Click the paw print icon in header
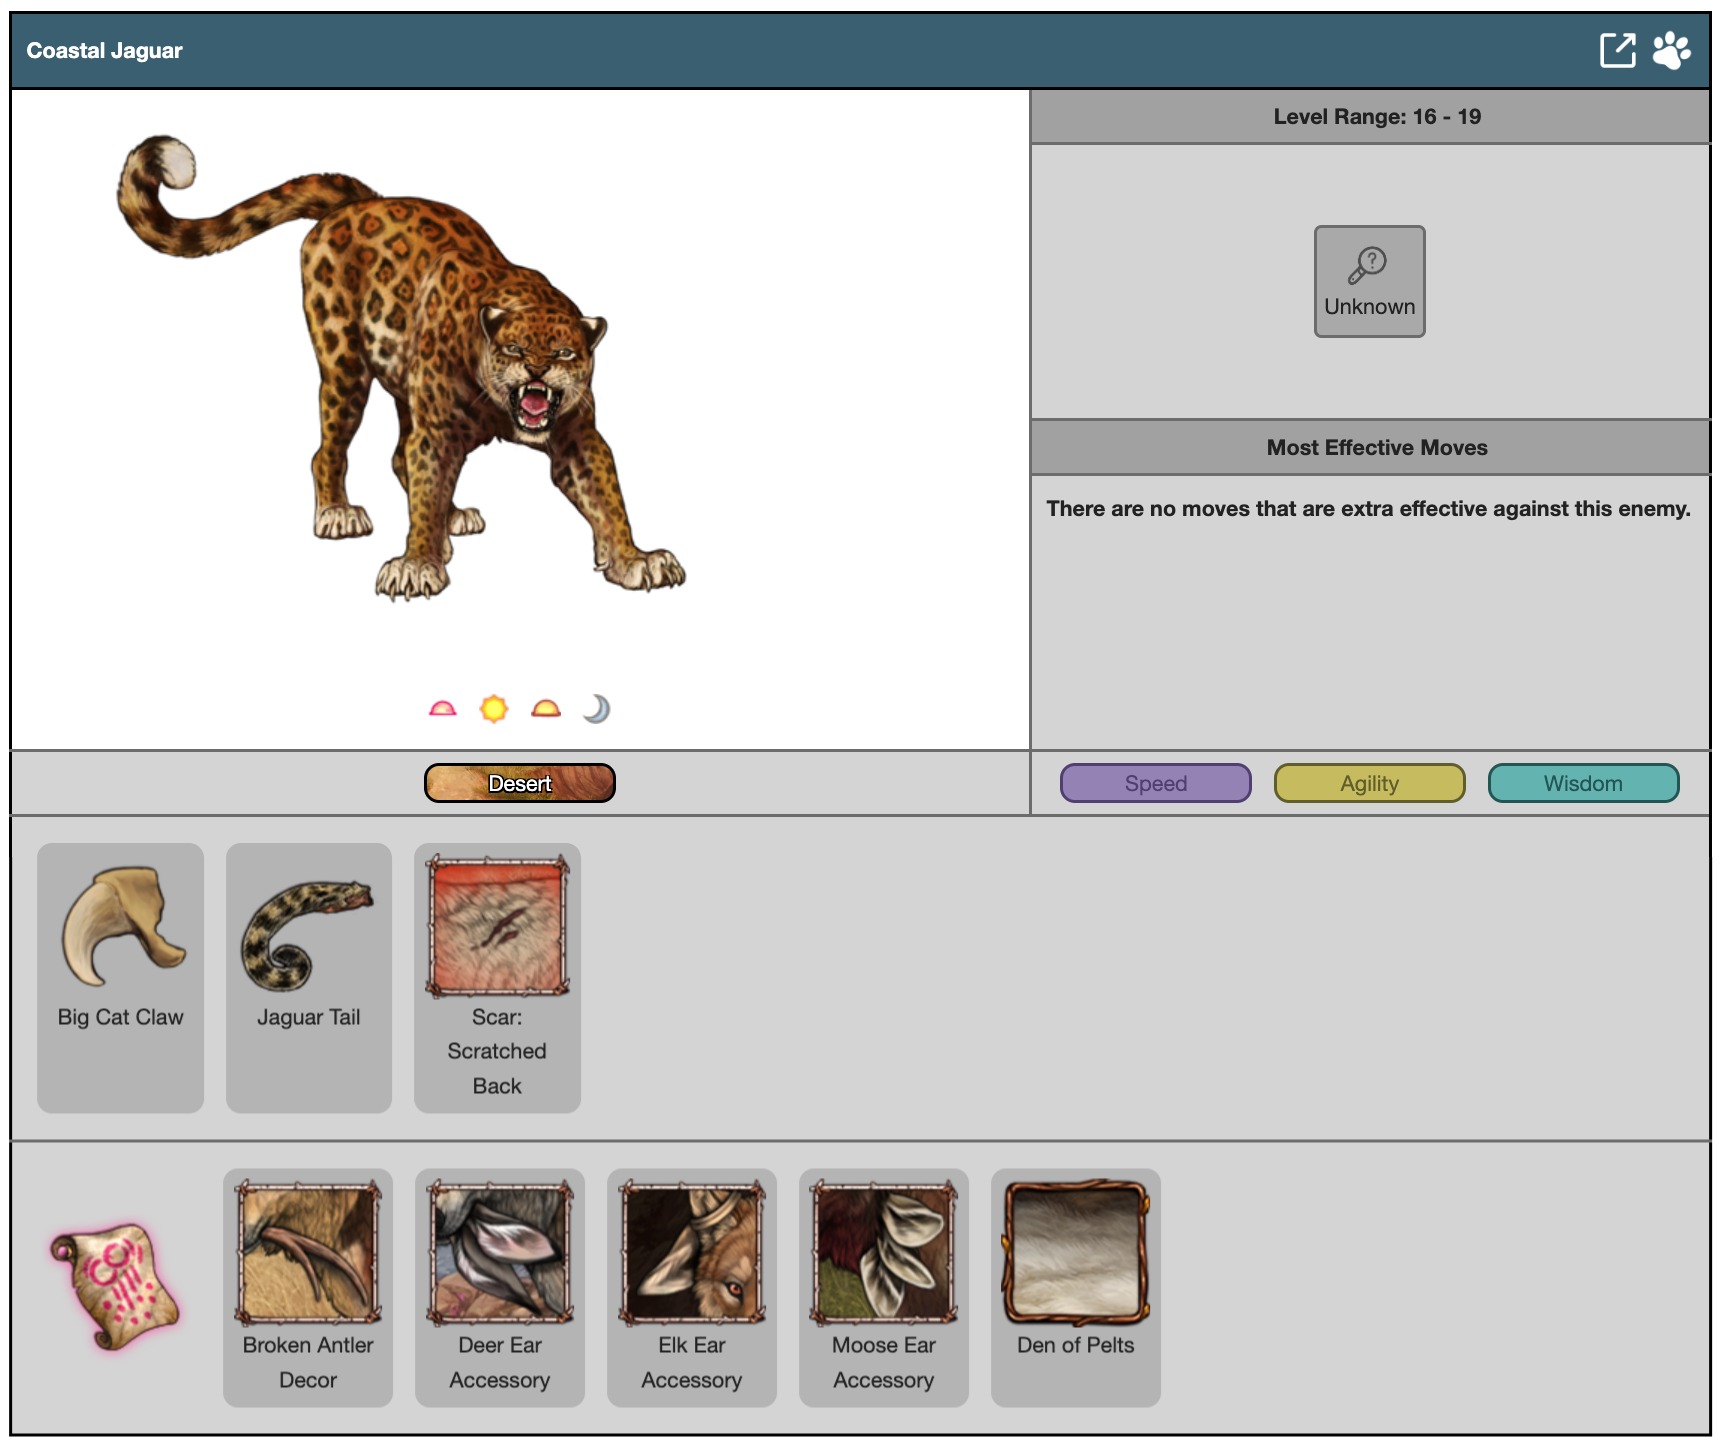The width and height of the screenshot is (1721, 1449). pyautogui.click(x=1671, y=50)
